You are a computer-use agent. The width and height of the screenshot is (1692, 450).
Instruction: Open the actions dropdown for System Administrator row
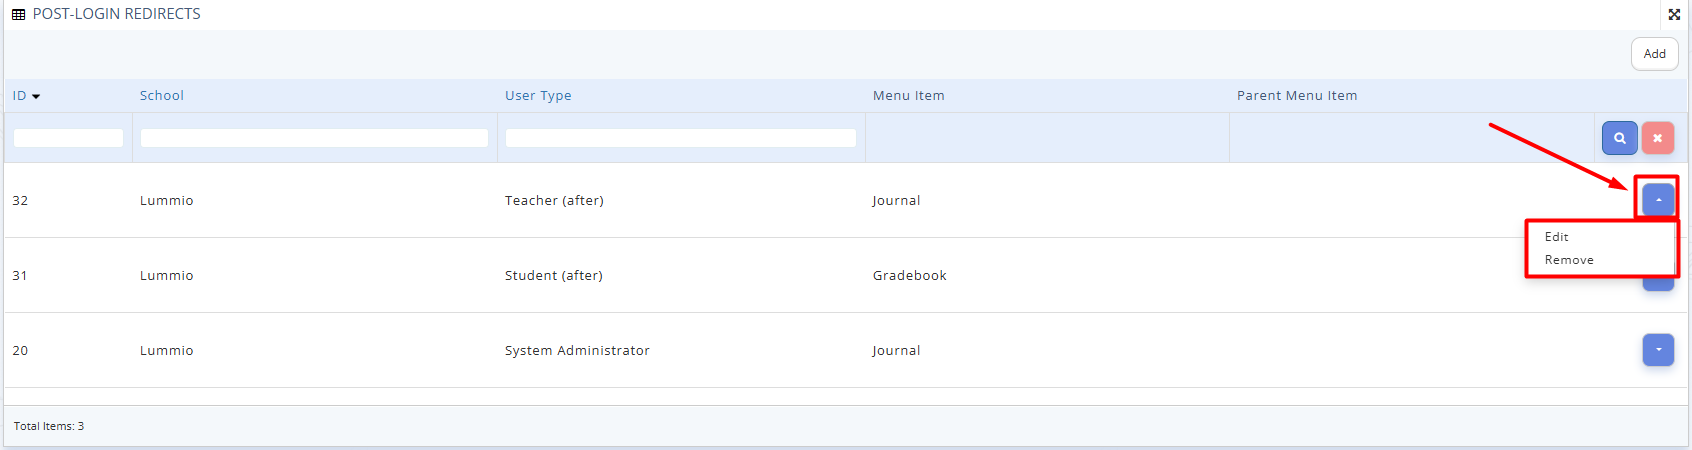[1658, 350]
